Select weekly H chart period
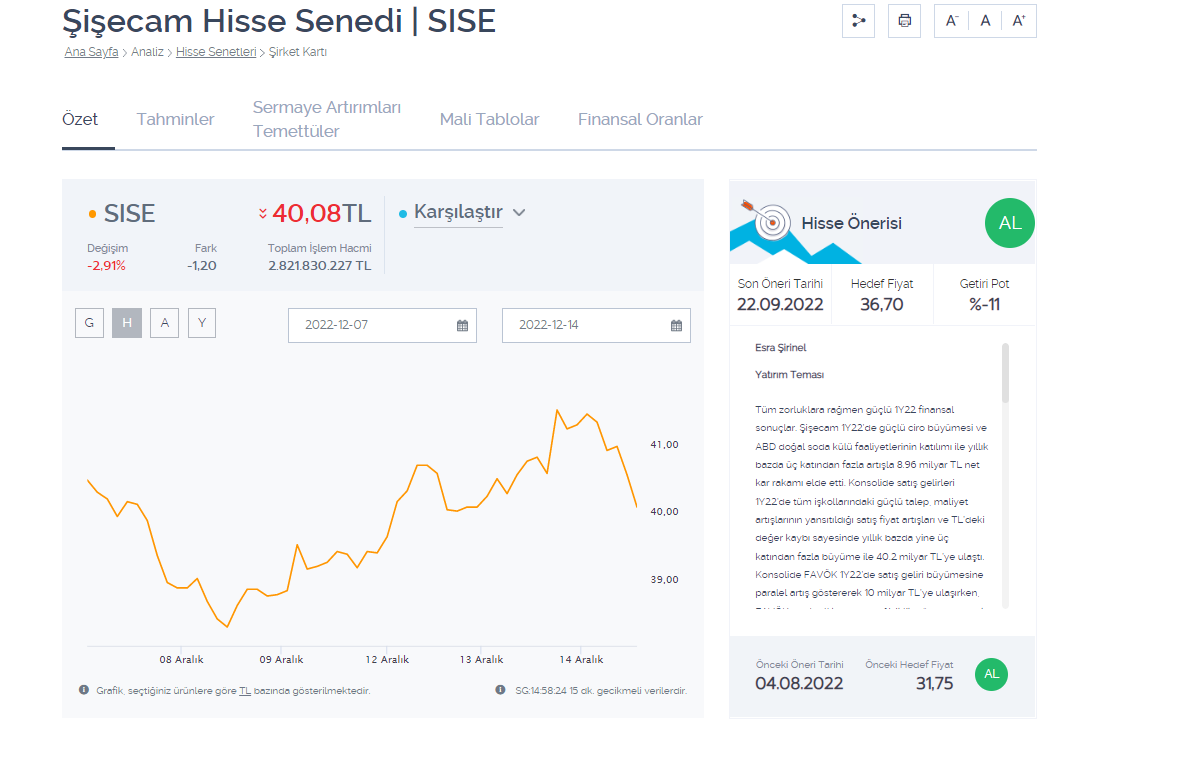Viewport: 1188px width, 760px height. (127, 323)
